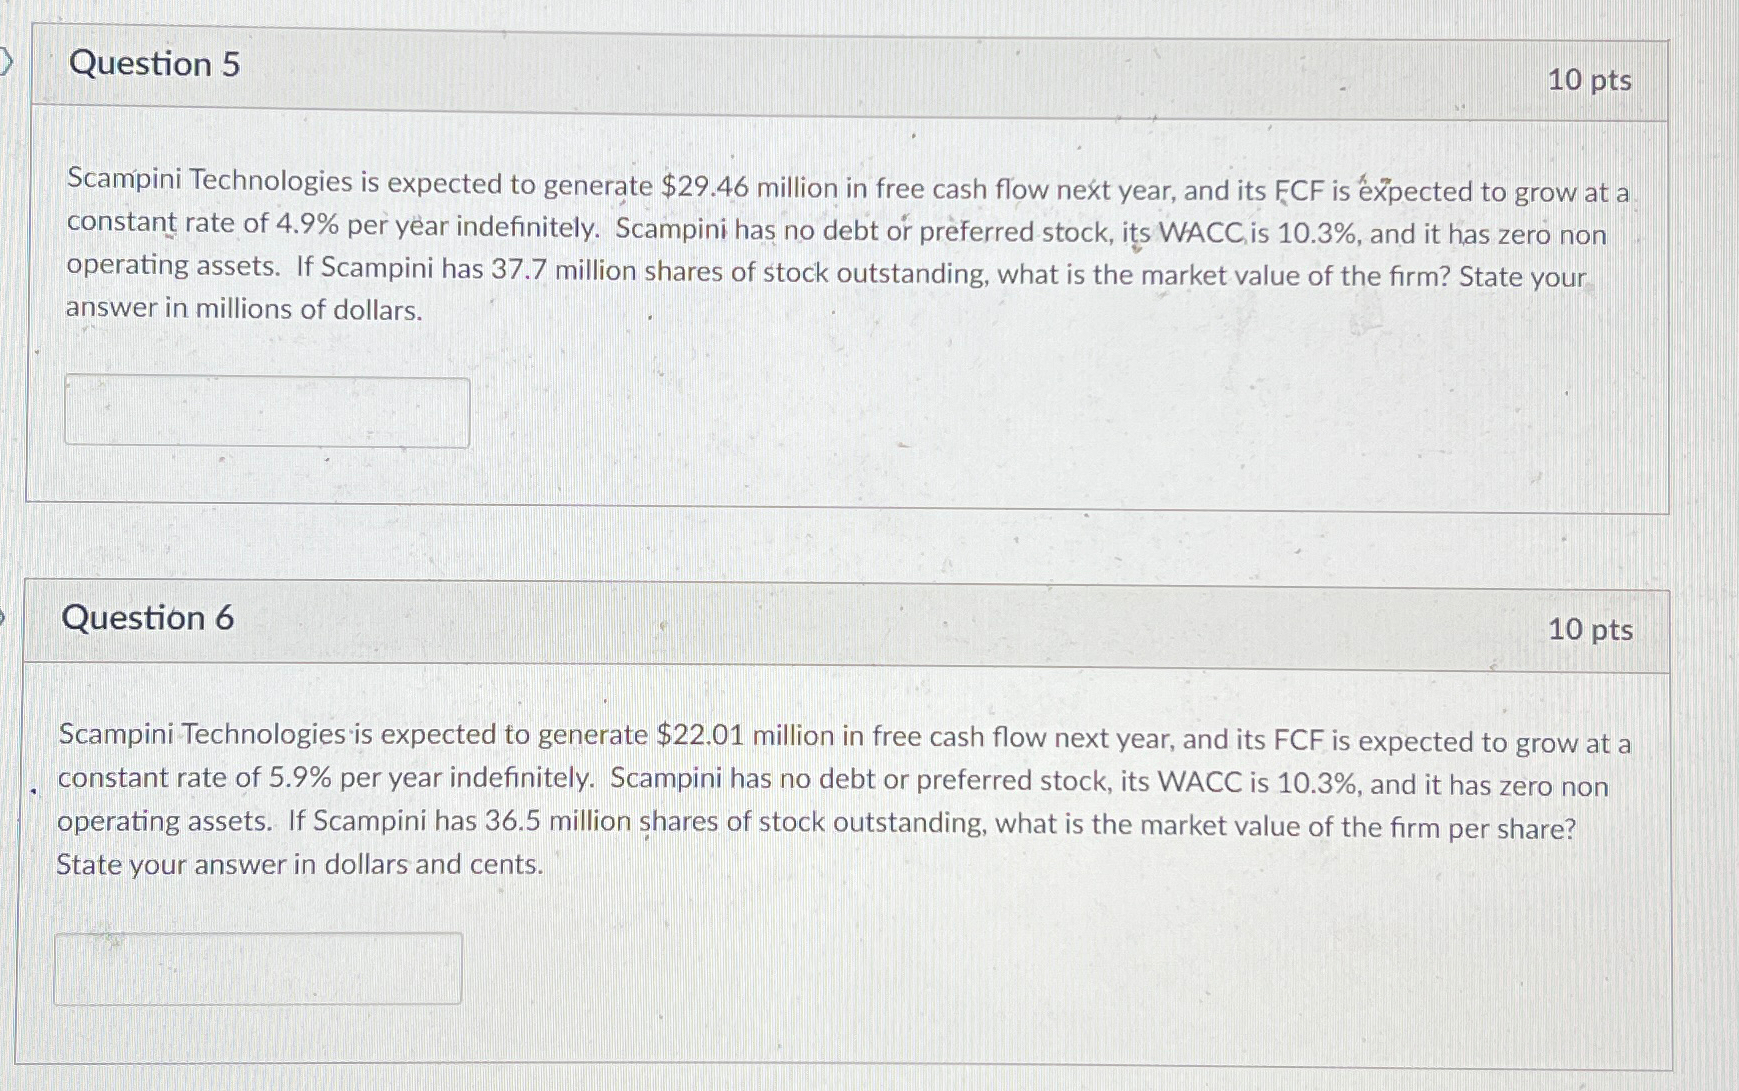This screenshot has height=1091, width=1739.
Task: Click the Question 5 title text
Action: pos(153,66)
